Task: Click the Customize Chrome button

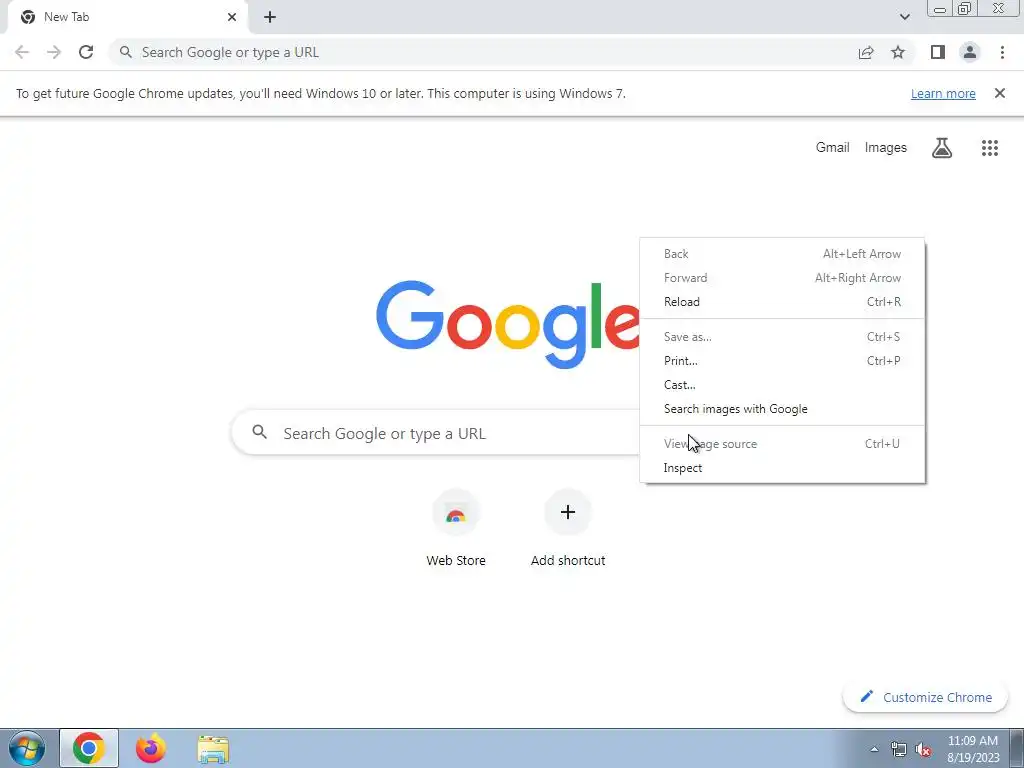Action: (926, 697)
